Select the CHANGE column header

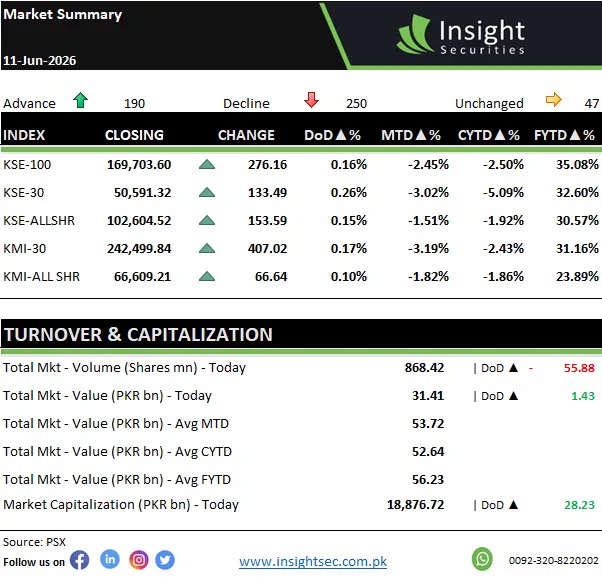click(x=246, y=135)
